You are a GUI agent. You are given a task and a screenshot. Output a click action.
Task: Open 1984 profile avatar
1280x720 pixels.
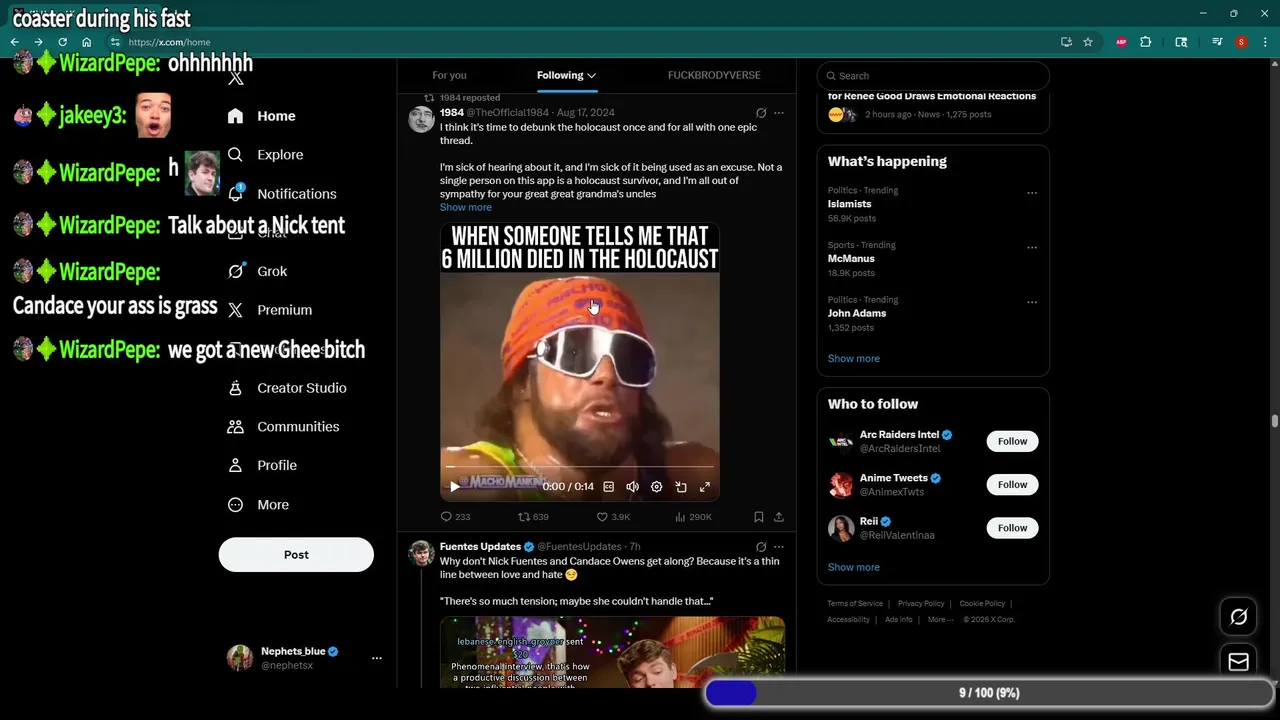coord(421,119)
